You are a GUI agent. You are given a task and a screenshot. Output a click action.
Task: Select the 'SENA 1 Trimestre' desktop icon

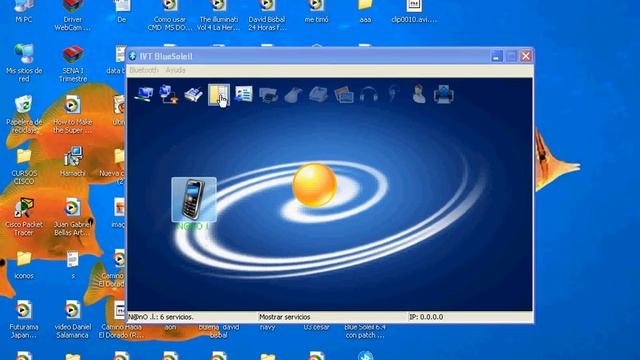73,63
